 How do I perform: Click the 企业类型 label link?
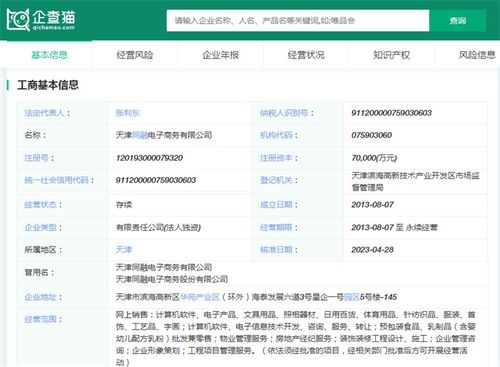(x=40, y=227)
